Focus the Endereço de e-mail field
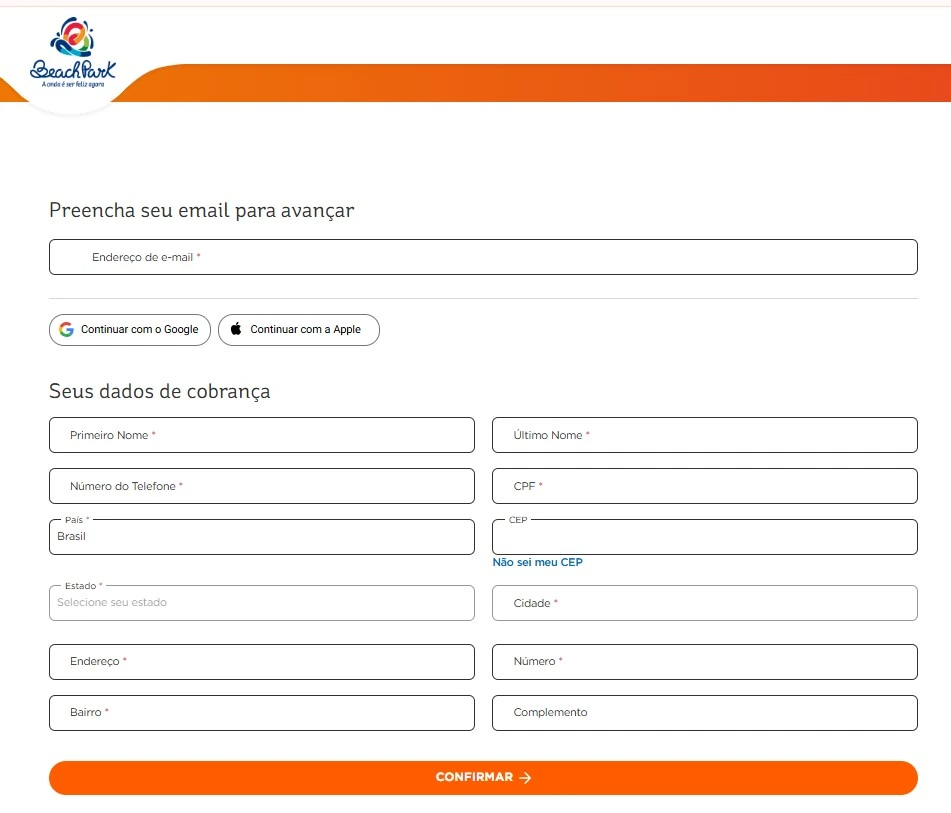 pos(483,257)
